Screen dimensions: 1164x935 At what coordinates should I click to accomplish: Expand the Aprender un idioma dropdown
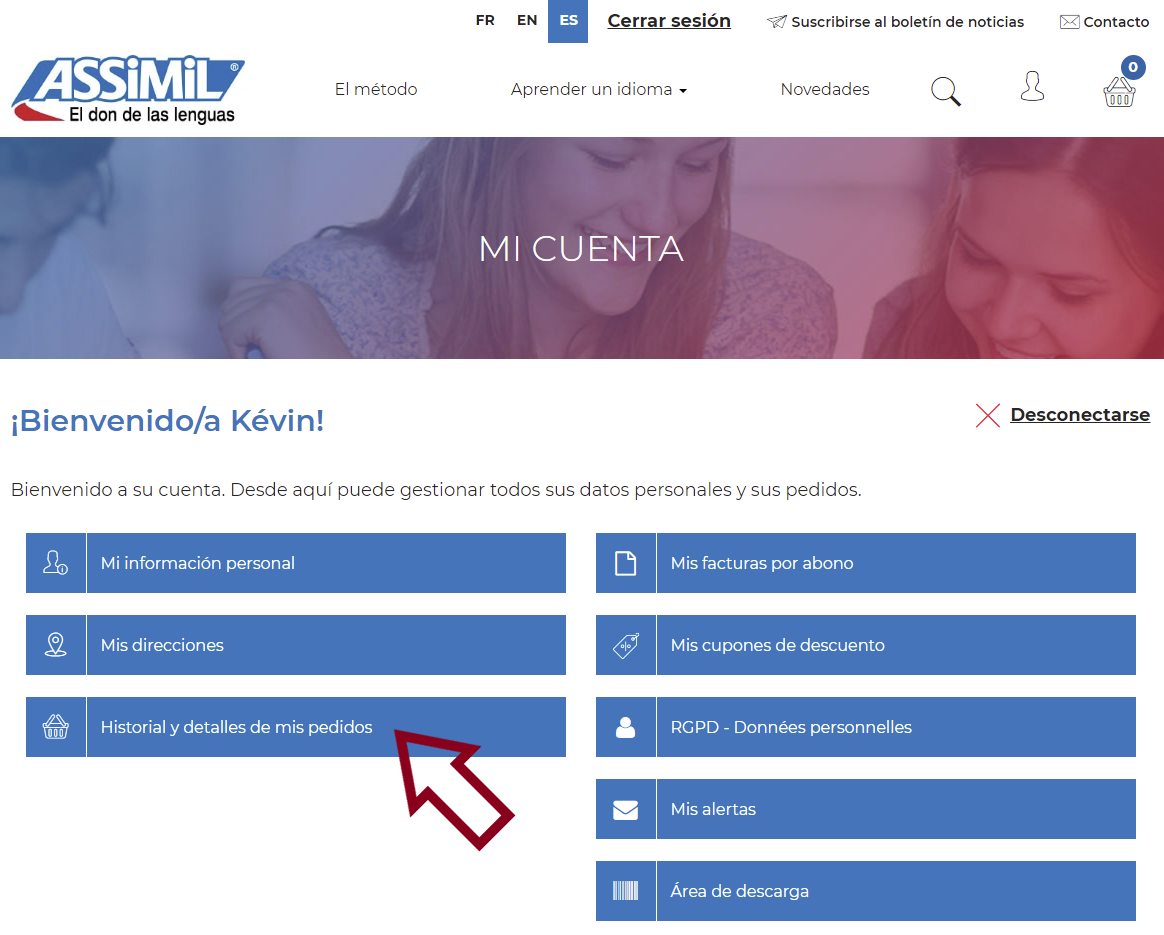click(598, 90)
